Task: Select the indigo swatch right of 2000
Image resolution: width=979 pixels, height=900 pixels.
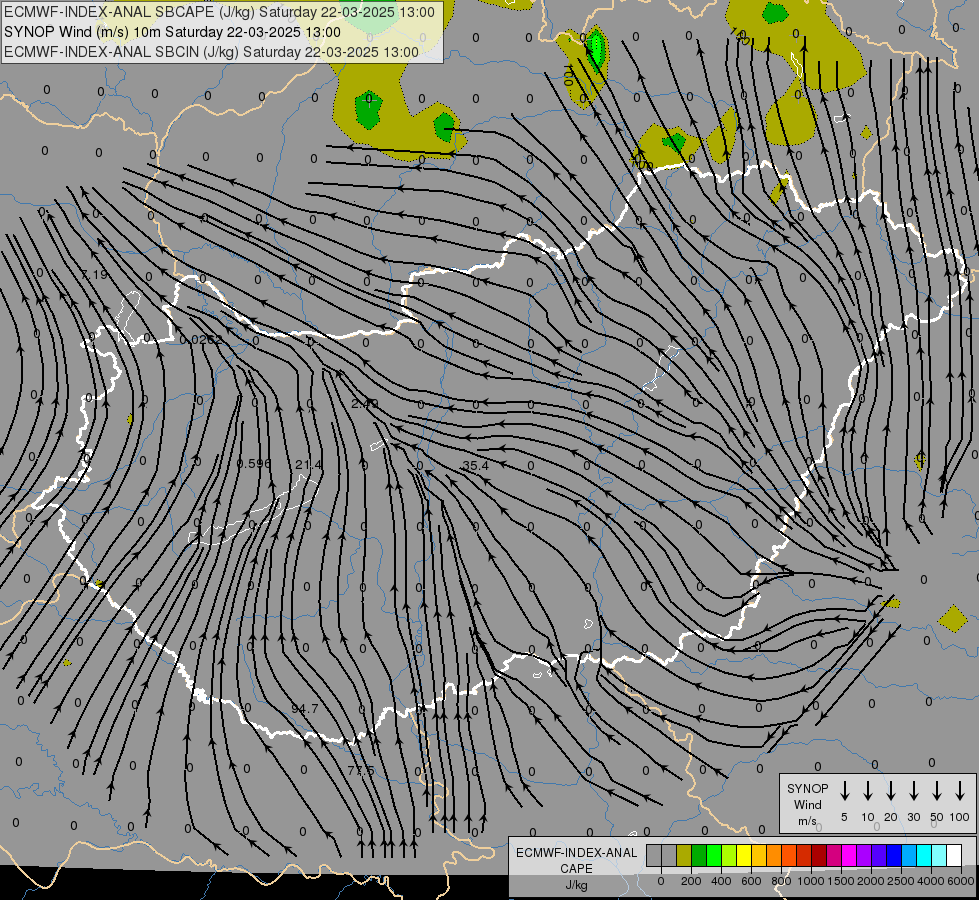Action: 879,856
